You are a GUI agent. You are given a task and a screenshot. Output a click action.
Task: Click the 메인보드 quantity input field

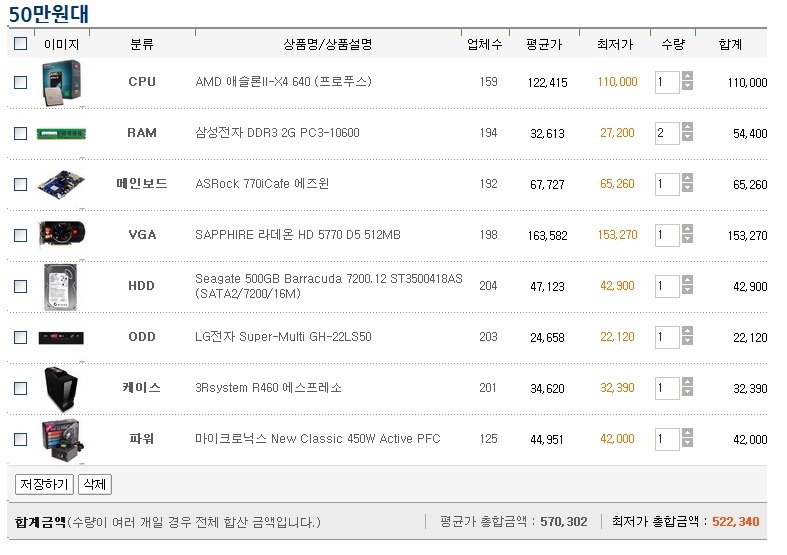coord(667,184)
